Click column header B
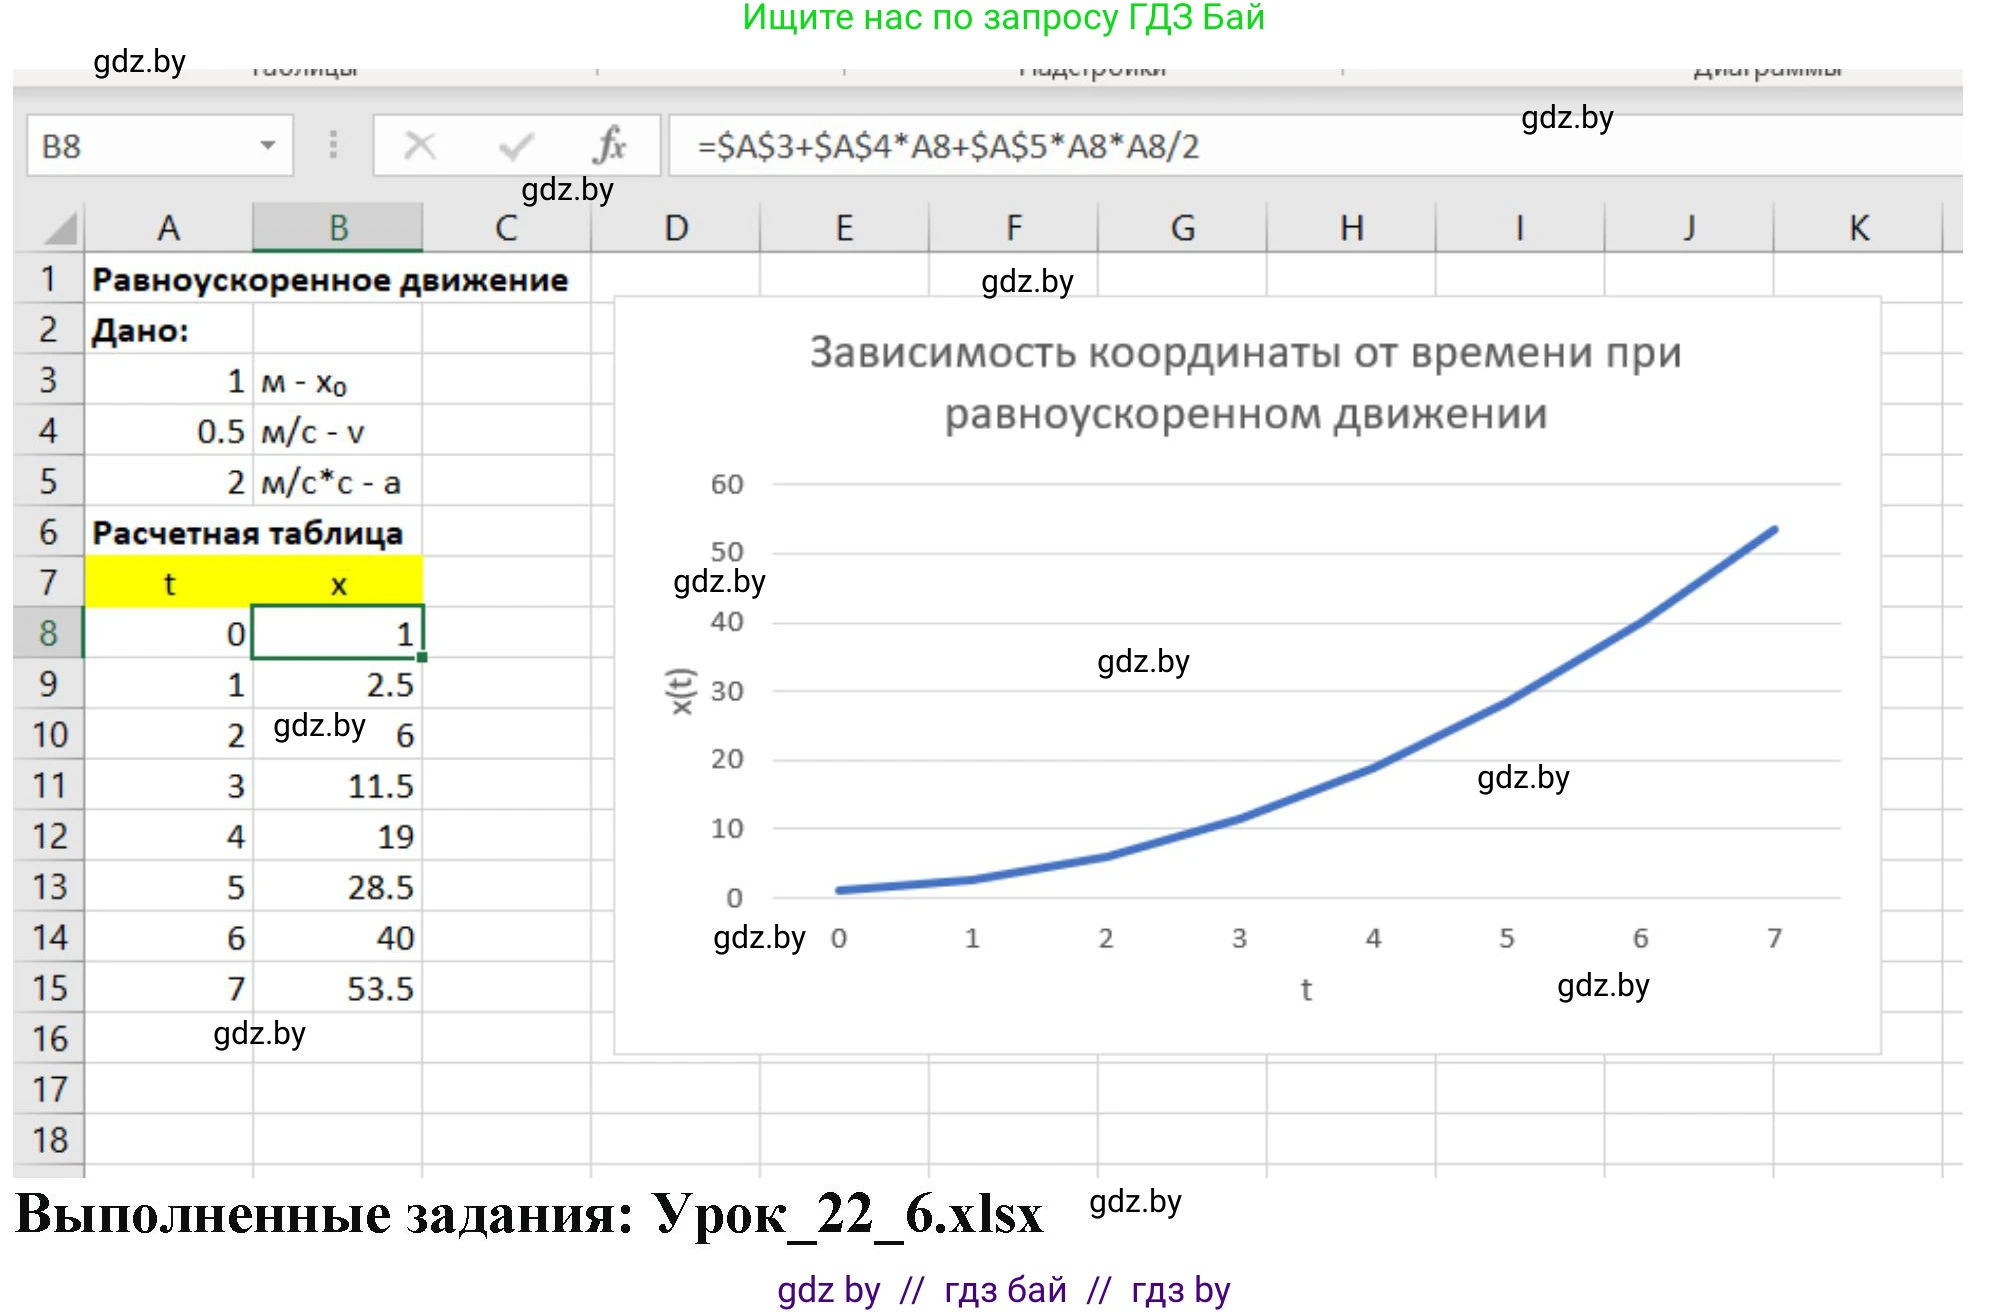The width and height of the screenshot is (2011, 1313). click(339, 228)
